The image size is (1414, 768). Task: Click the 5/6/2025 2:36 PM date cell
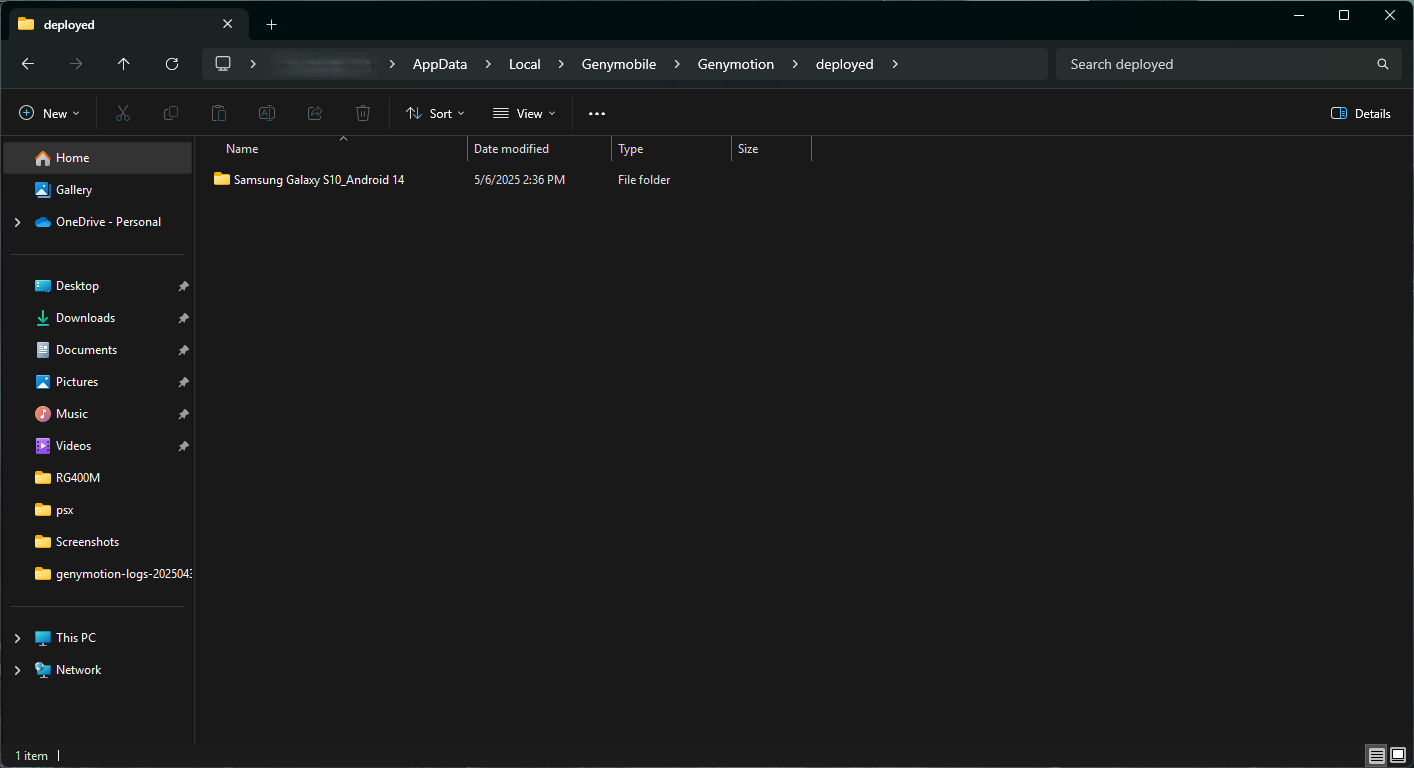pos(519,180)
